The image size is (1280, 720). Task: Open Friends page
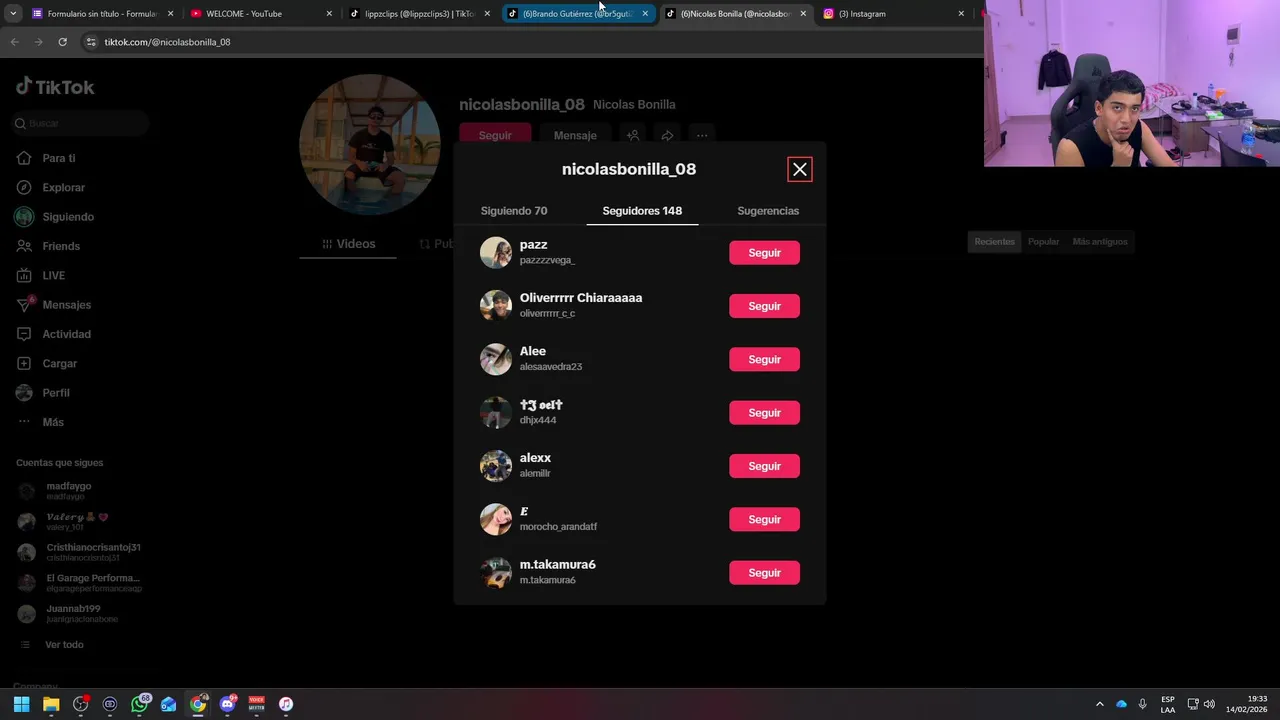coord(61,246)
